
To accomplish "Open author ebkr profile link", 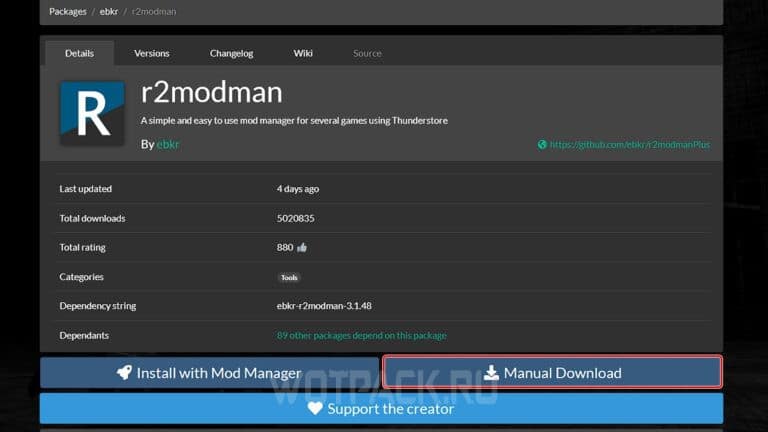I will click(x=167, y=144).
